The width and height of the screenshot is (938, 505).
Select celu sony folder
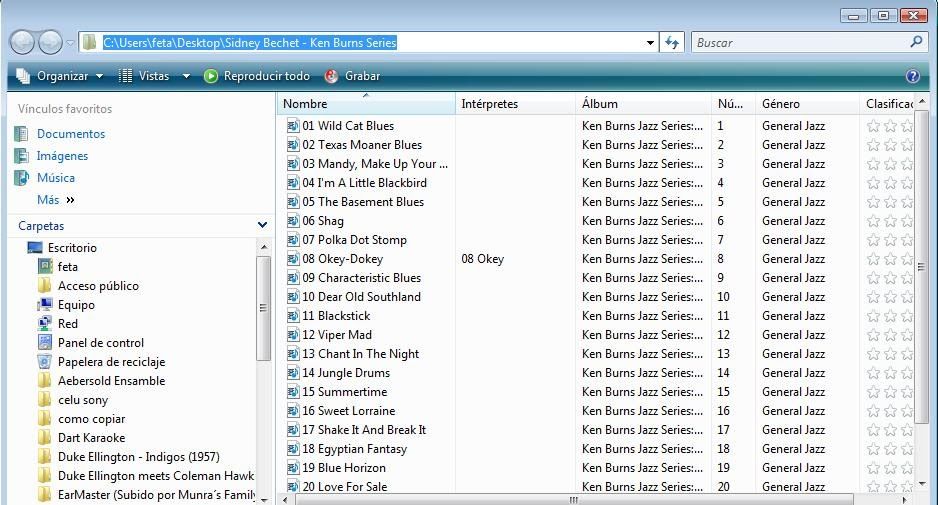[83, 400]
